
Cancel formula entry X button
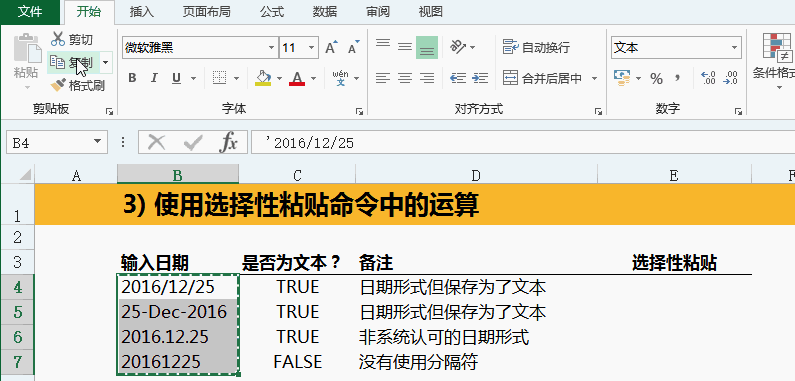[x=156, y=144]
